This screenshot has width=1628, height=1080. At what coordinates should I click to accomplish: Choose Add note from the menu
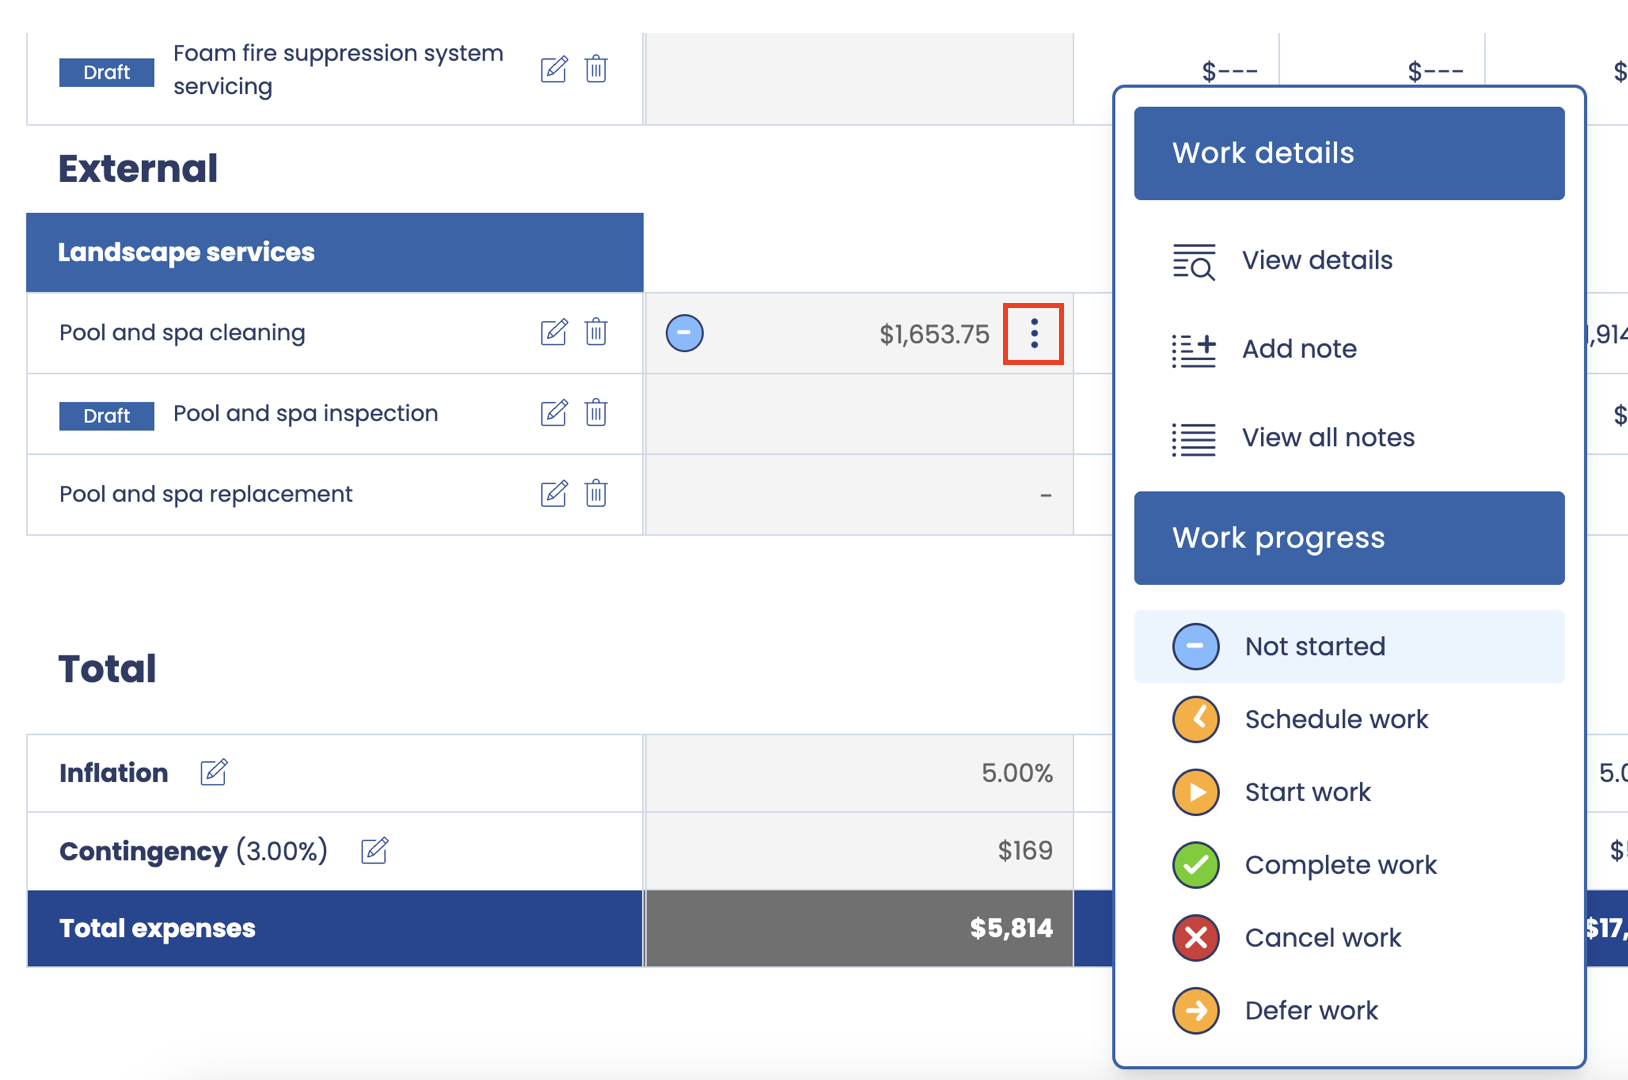[x=1298, y=349]
